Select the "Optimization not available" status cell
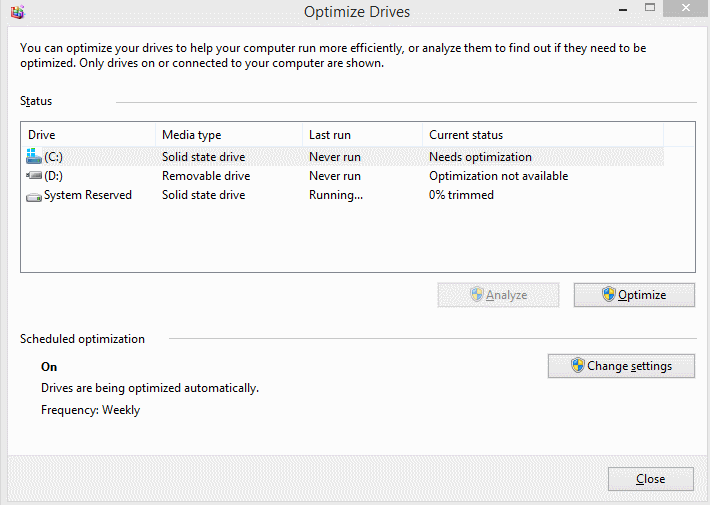 (499, 176)
